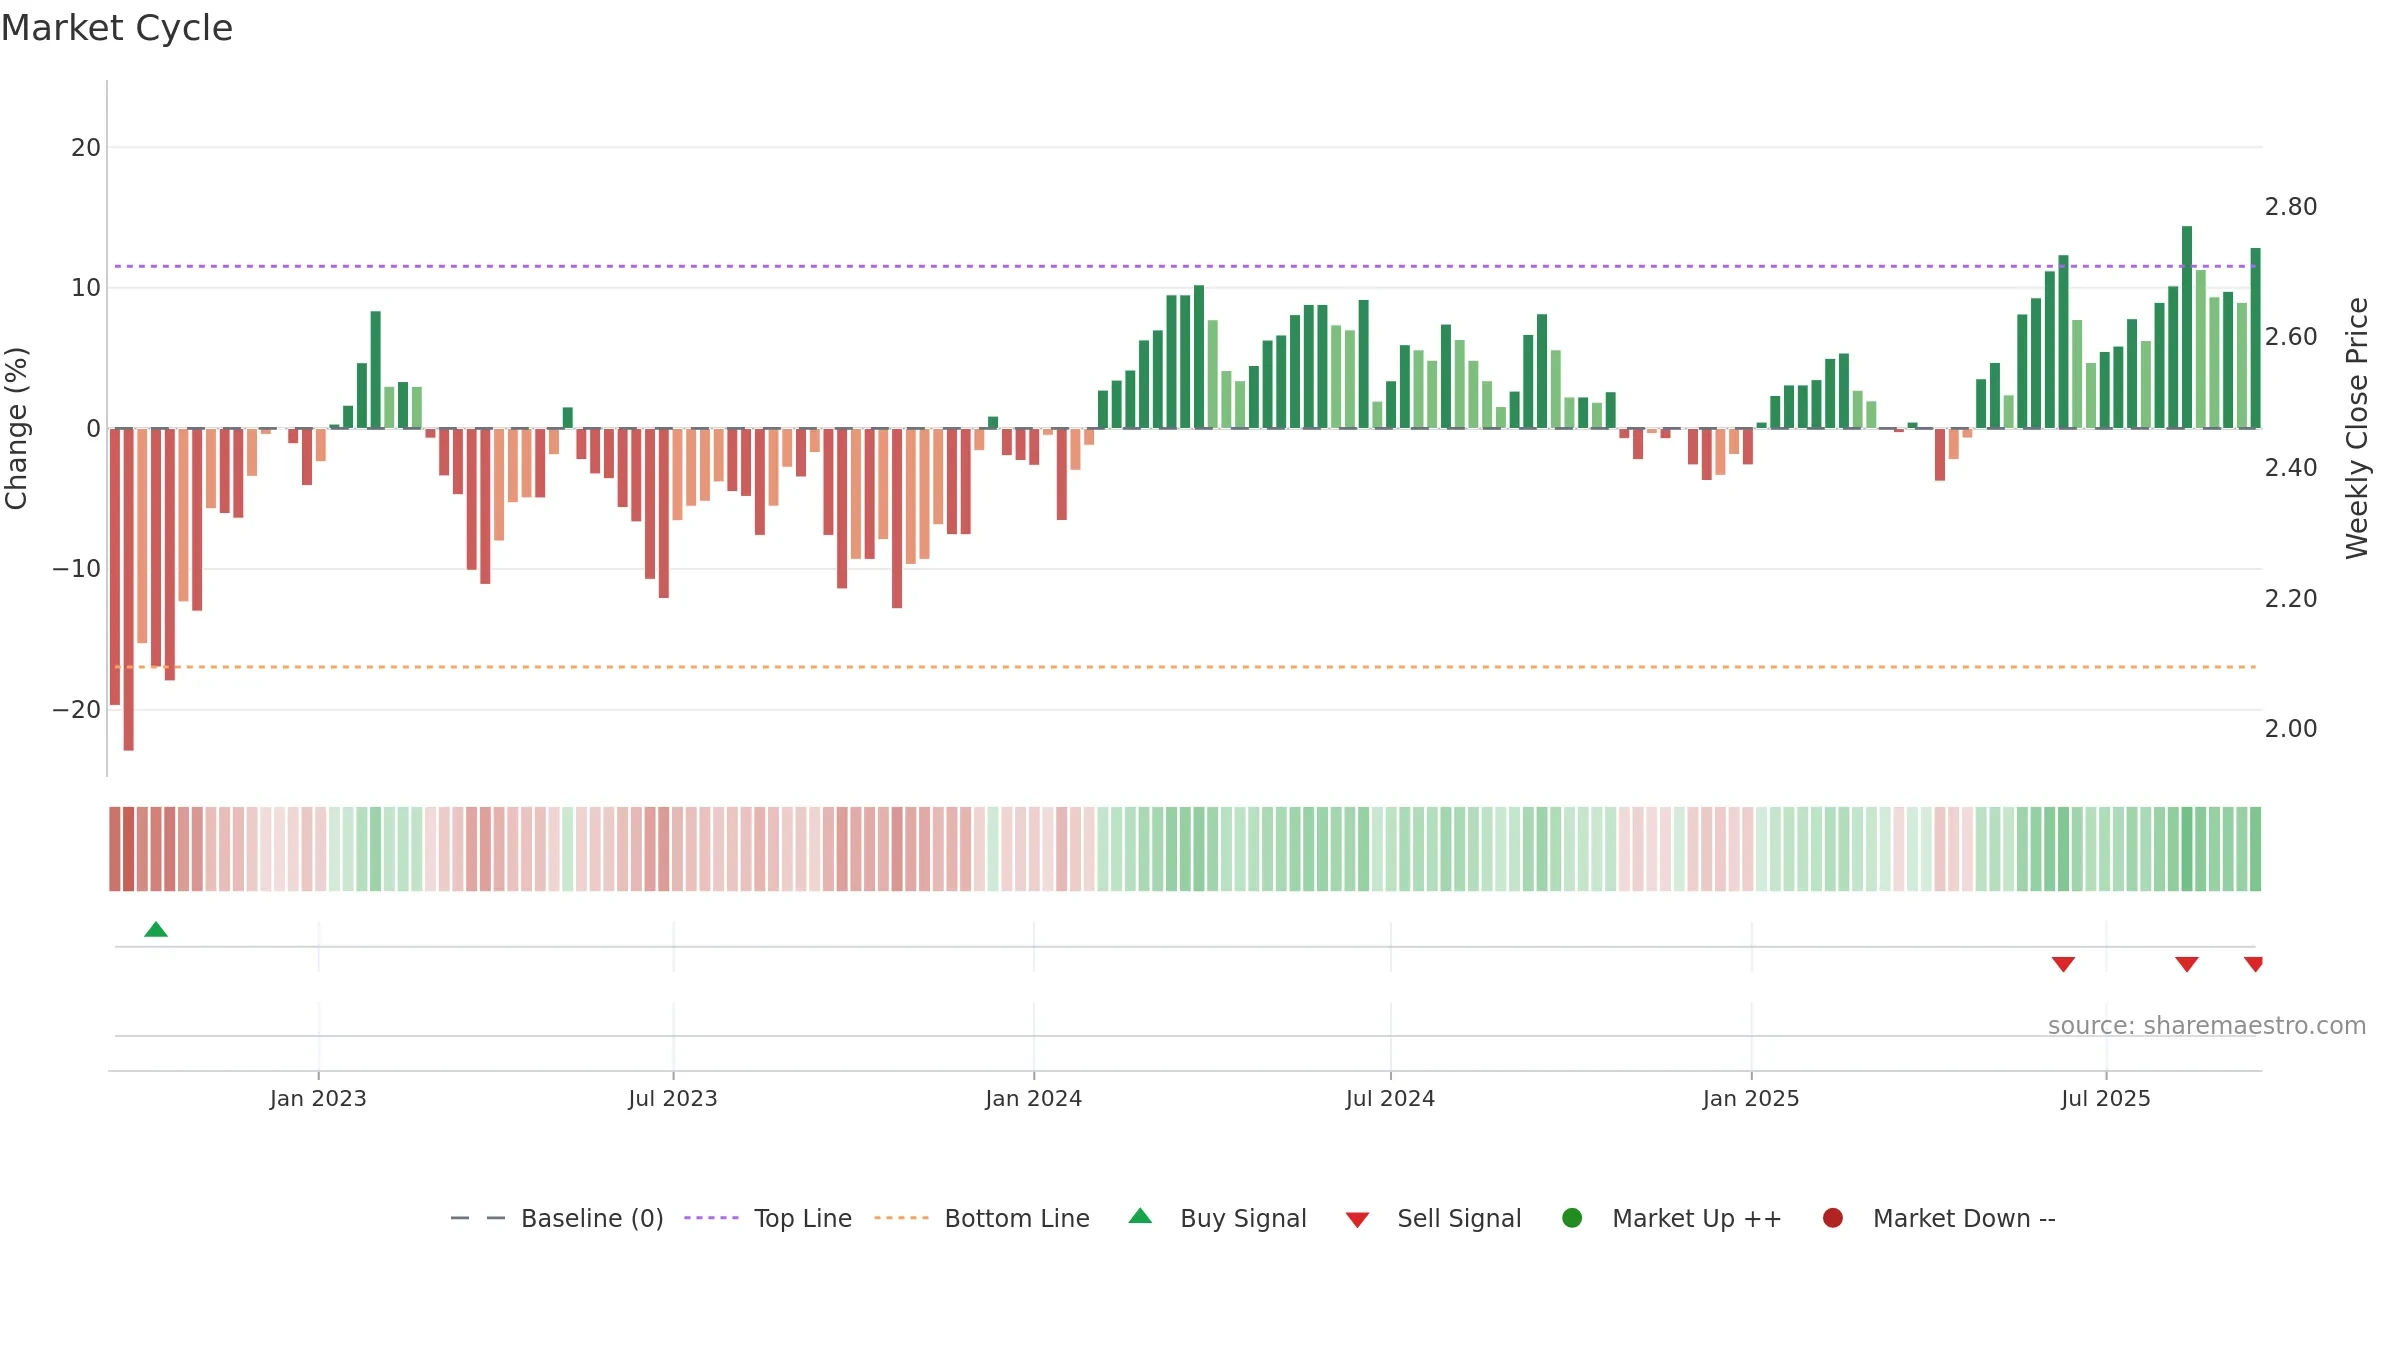
Task: Click the Baseline (0) legend entry
Action: coord(557,1218)
